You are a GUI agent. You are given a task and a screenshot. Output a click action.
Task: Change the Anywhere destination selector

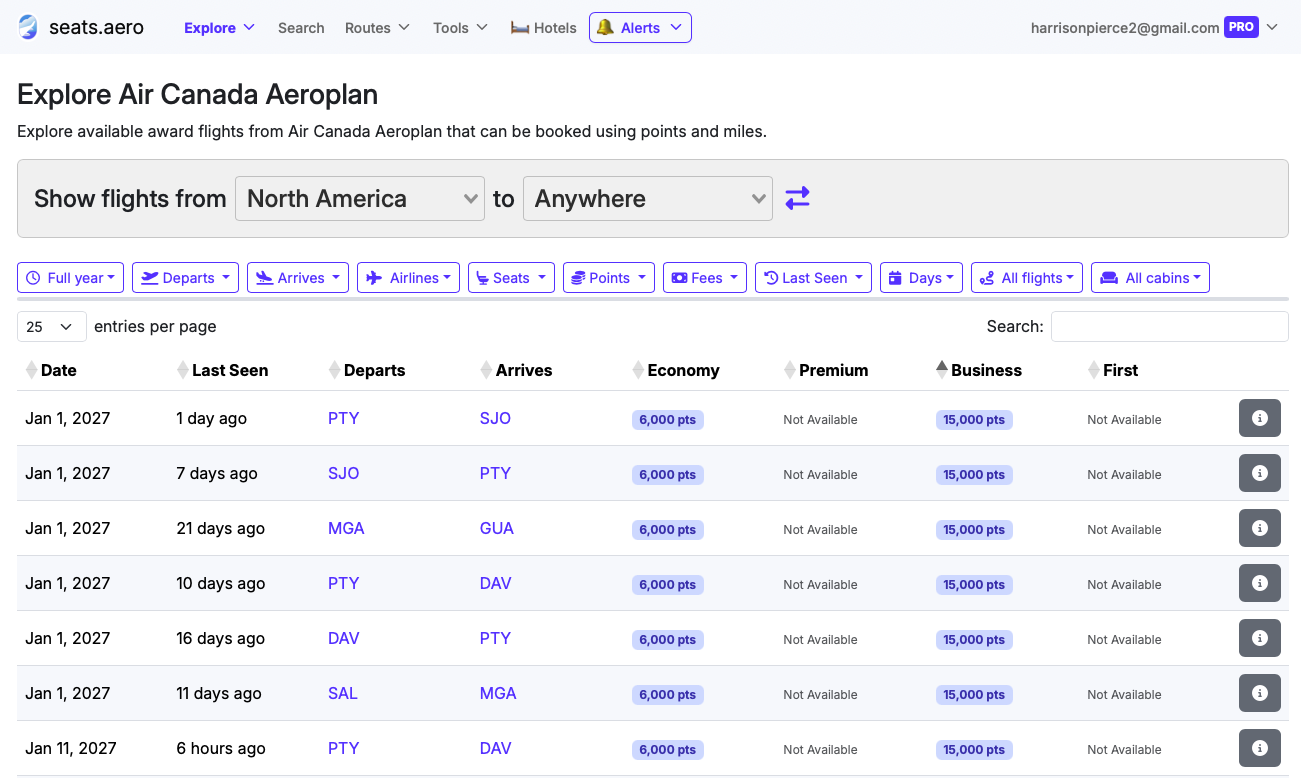(648, 198)
